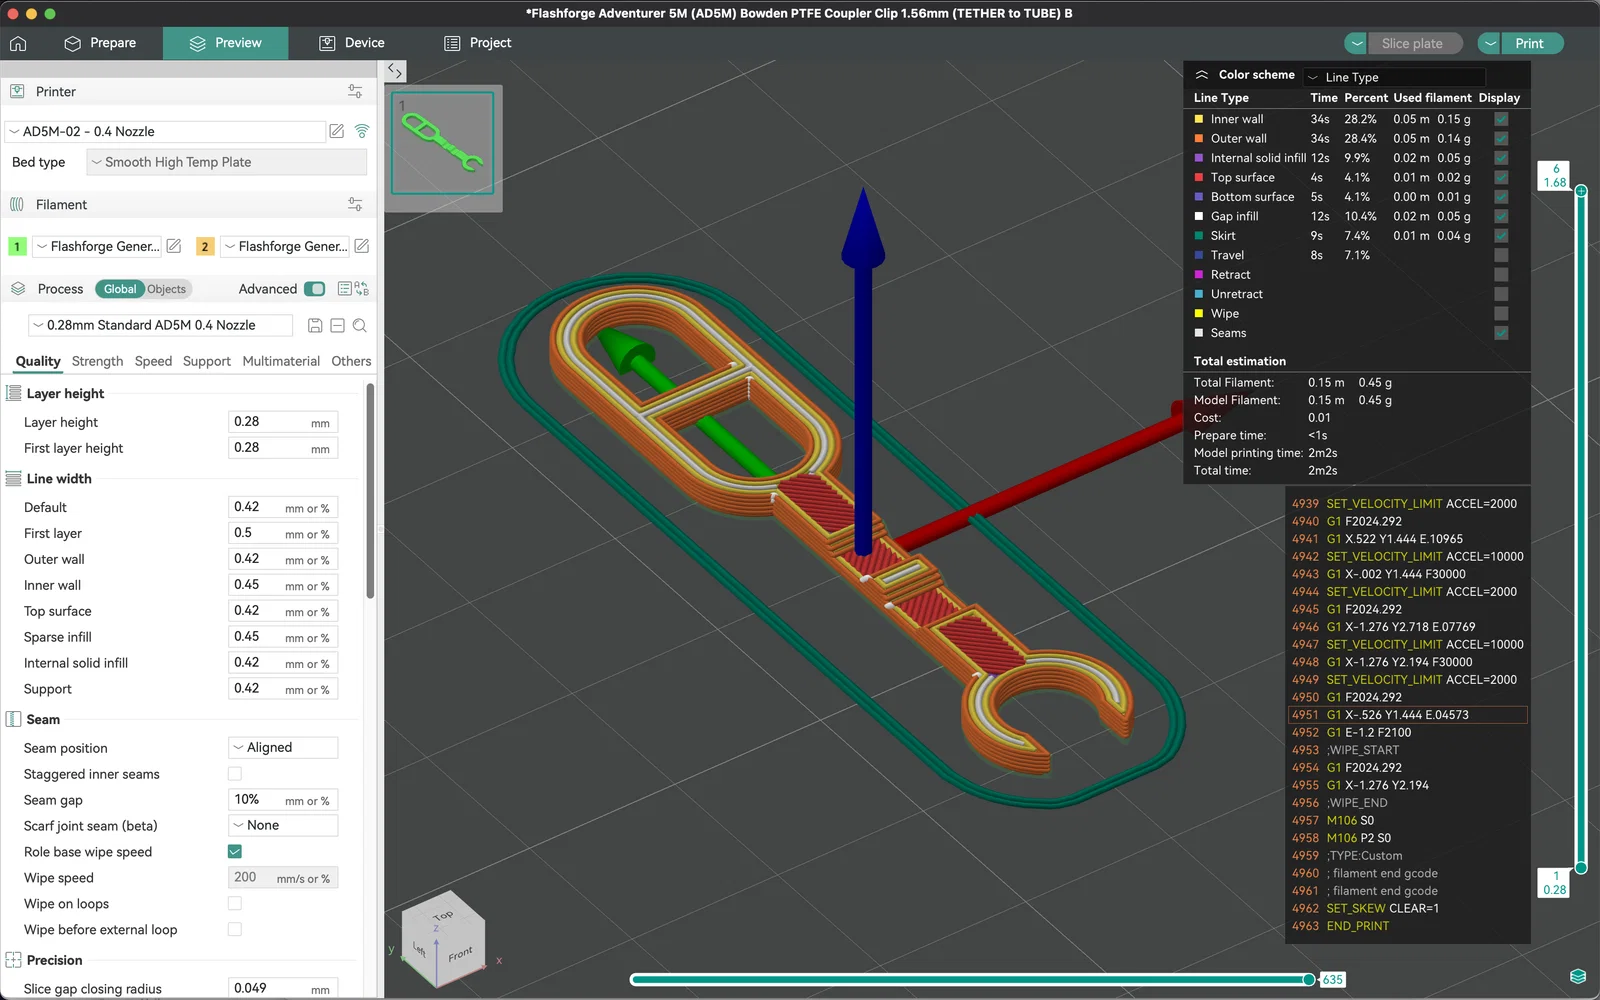The width and height of the screenshot is (1600, 1000).
Task: Open printer settings sliders icon
Action: 355,91
